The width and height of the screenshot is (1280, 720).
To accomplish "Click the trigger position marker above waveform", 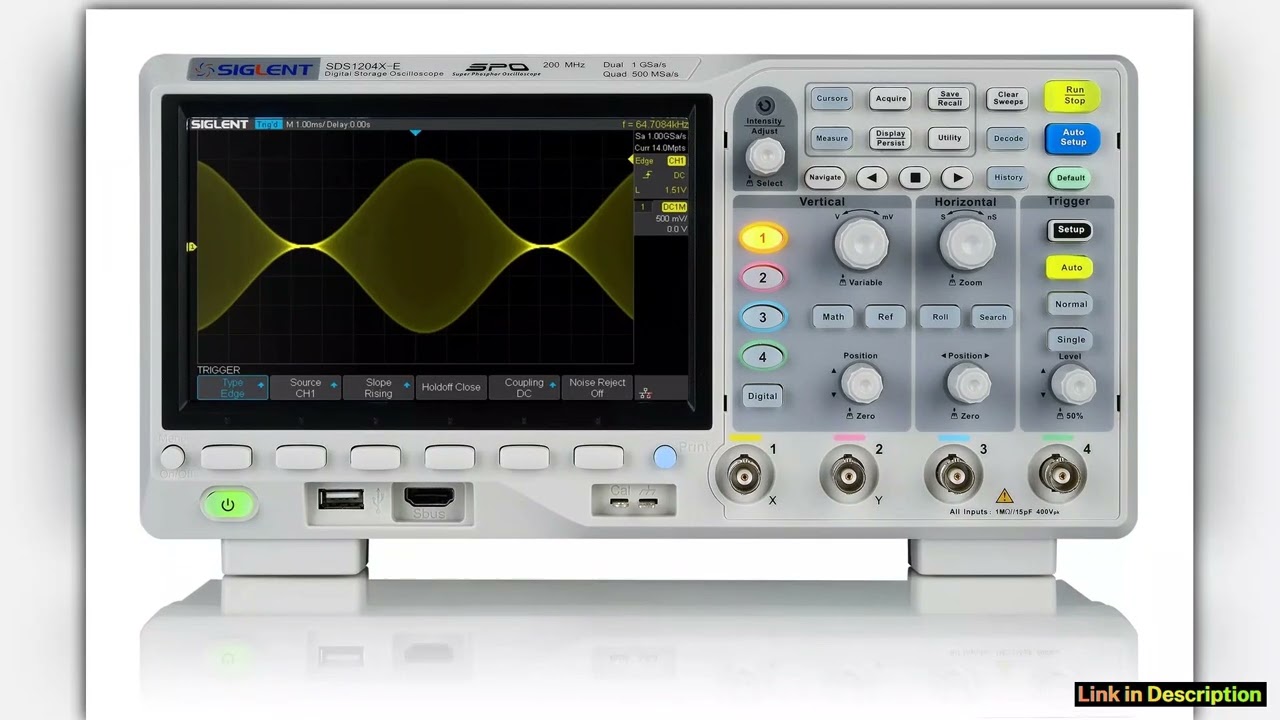I will point(416,132).
